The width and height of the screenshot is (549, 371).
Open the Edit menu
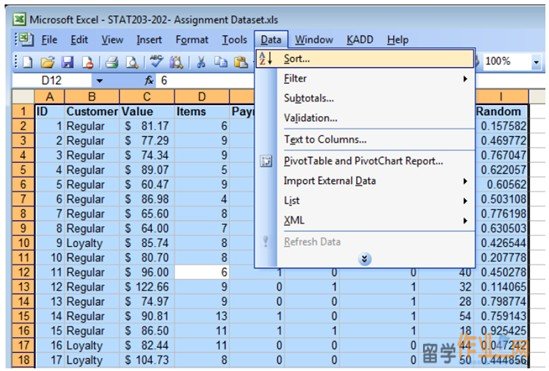click(x=79, y=40)
